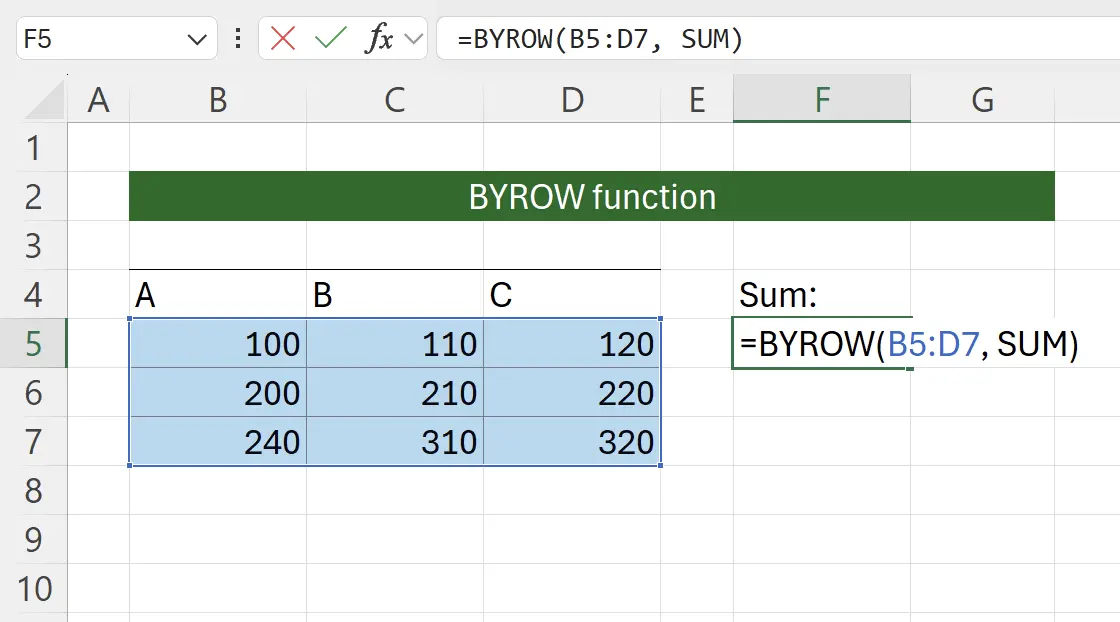Open Insert Function with the fx icon
Viewport: 1120px width, 622px height.
pyautogui.click(x=378, y=39)
